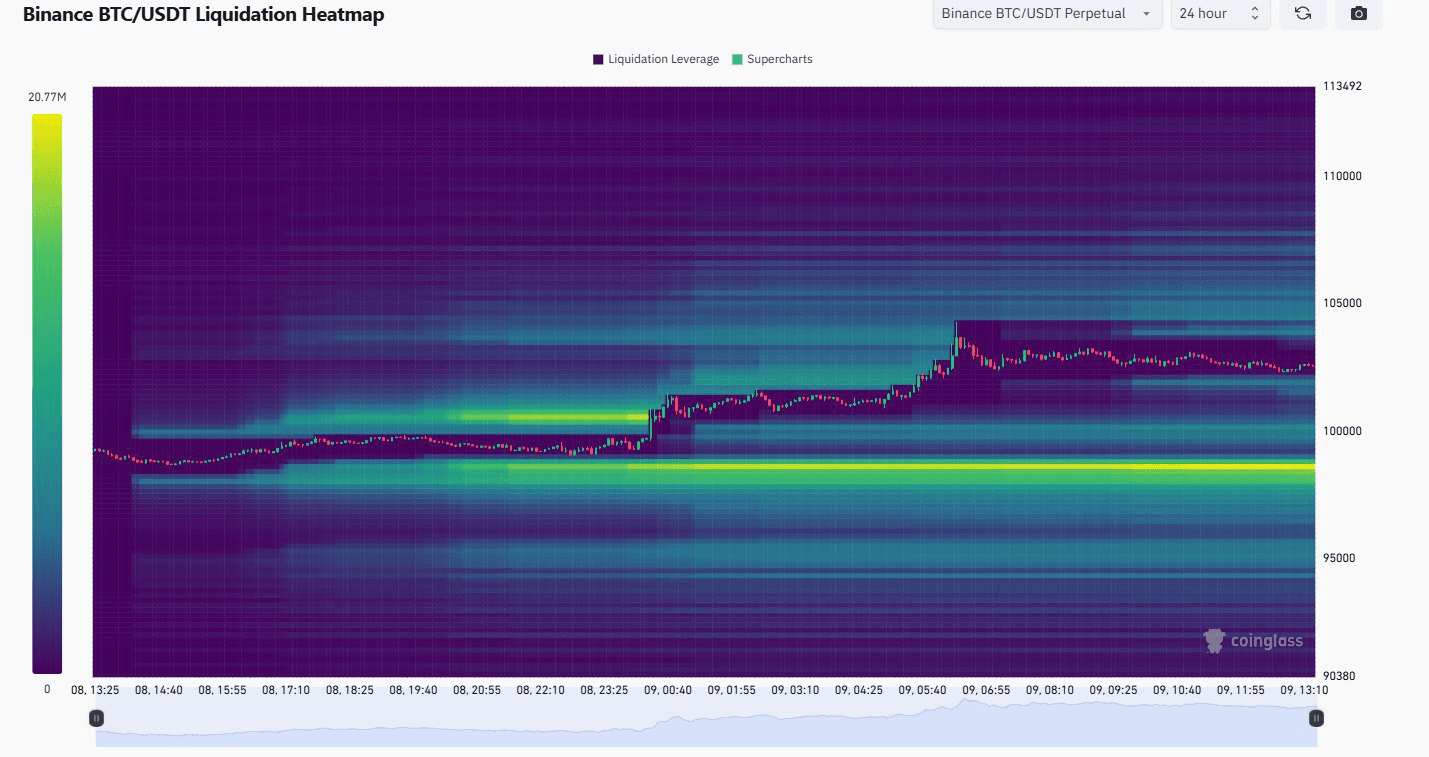Screen dimensions: 1429x757
Task: Toggle the Liquidation Leverage legend item
Action: click(x=656, y=59)
